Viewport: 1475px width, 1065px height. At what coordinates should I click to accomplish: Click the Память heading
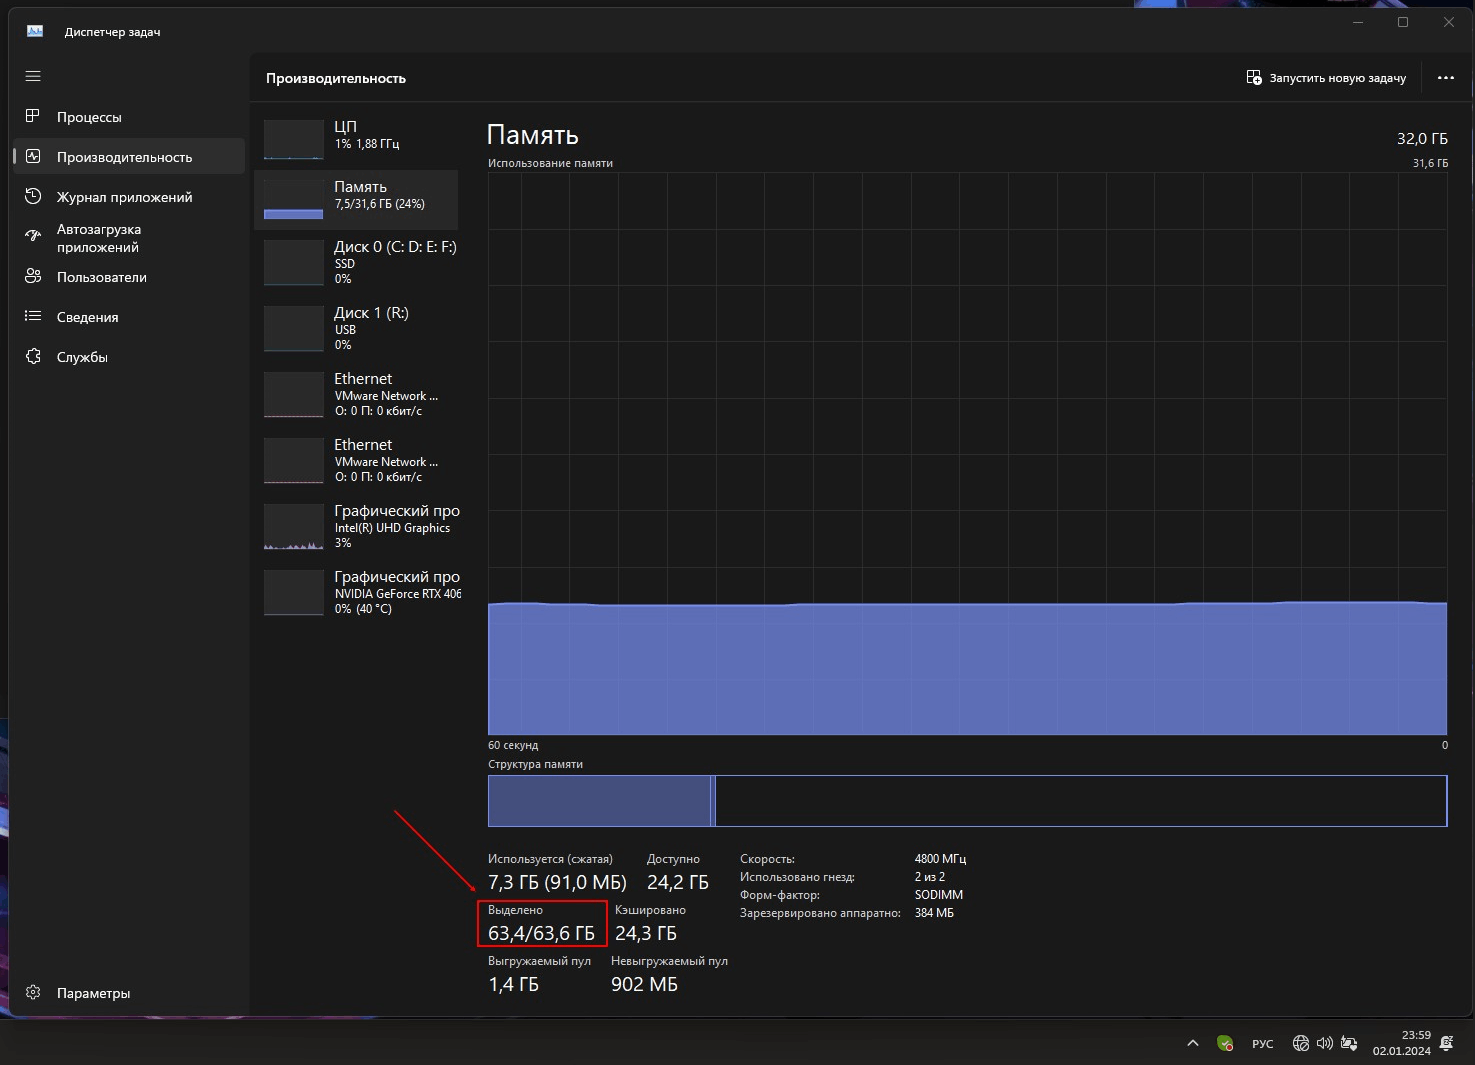[533, 135]
